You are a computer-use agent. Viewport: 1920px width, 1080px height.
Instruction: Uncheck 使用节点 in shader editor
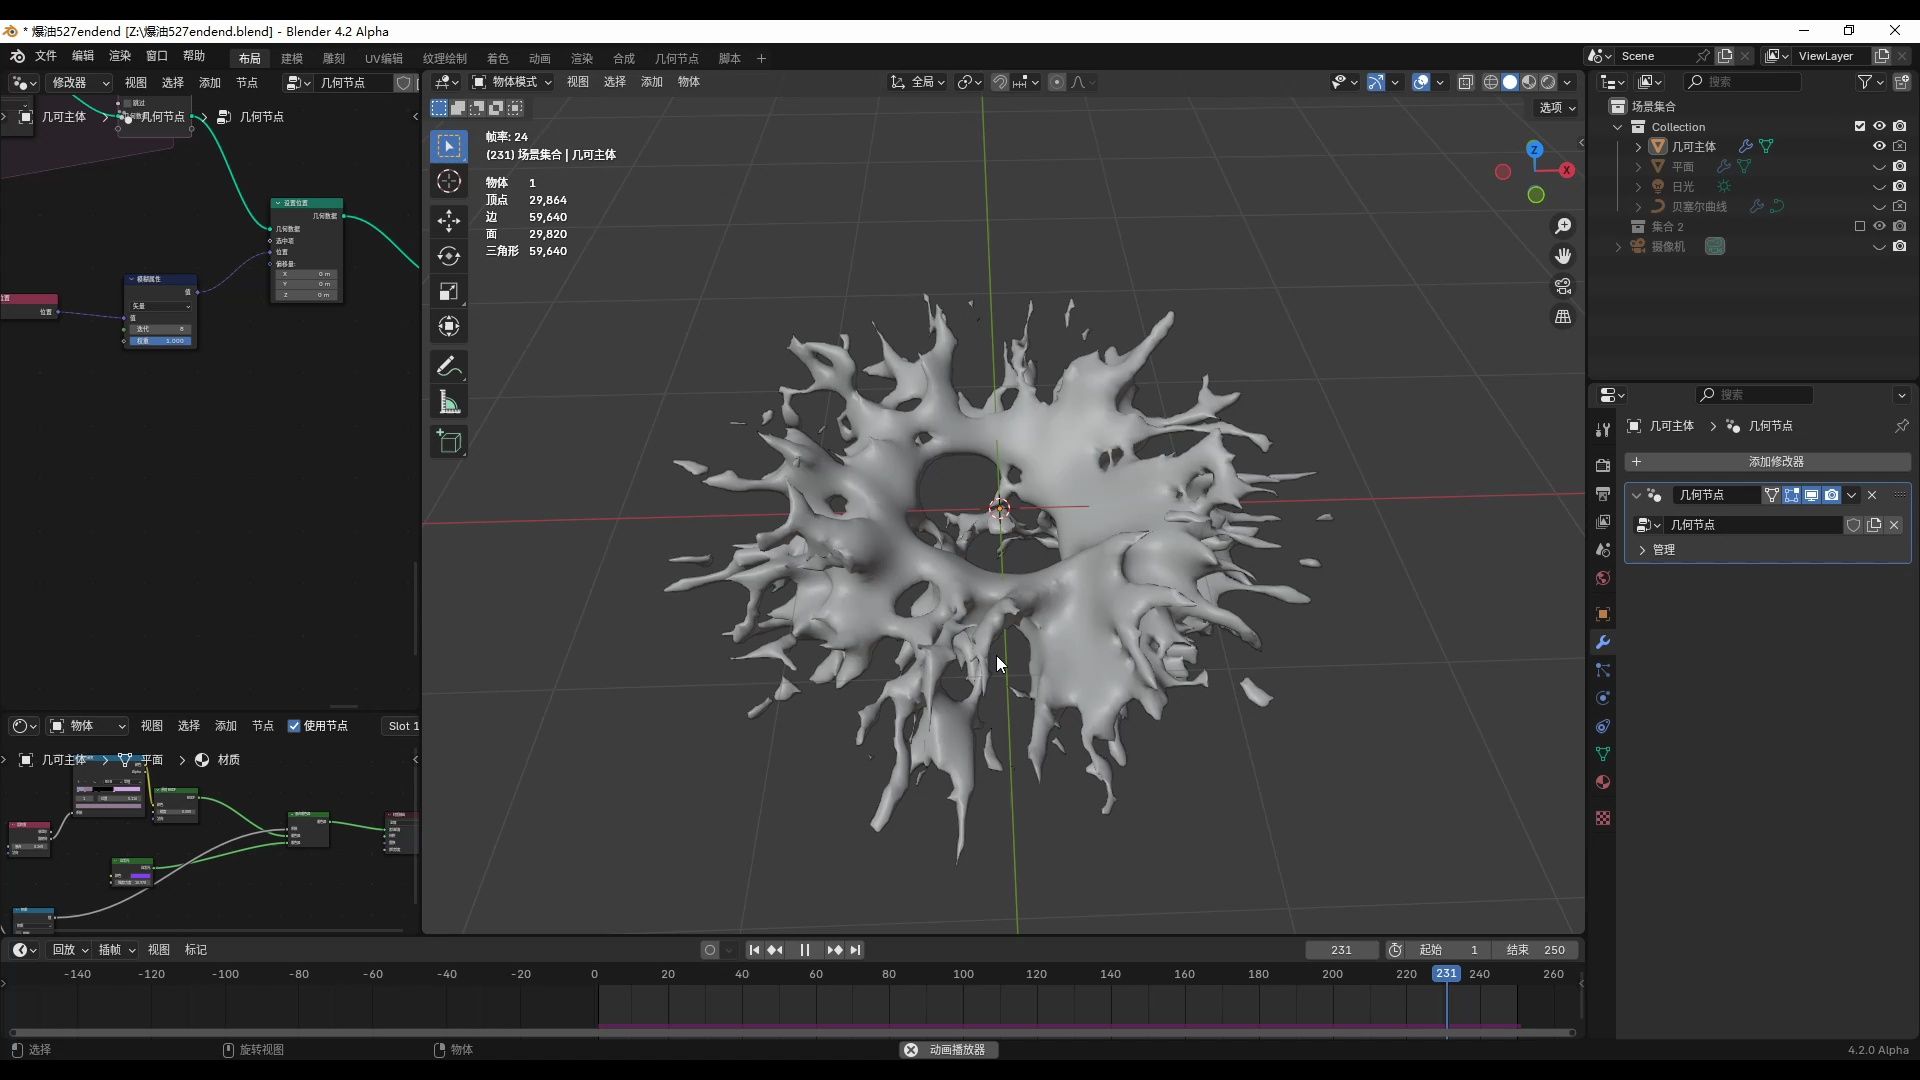click(x=294, y=726)
